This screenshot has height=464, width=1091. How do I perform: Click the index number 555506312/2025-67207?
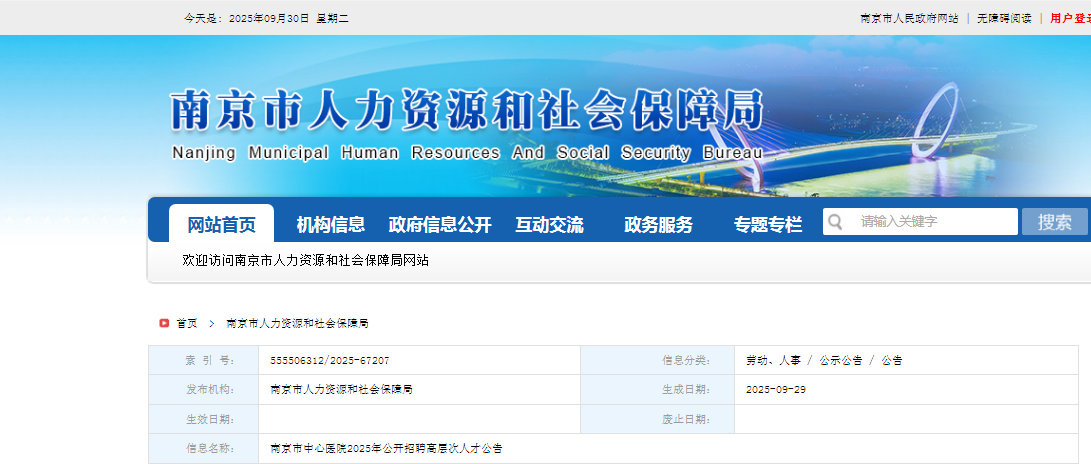pyautogui.click(x=330, y=360)
